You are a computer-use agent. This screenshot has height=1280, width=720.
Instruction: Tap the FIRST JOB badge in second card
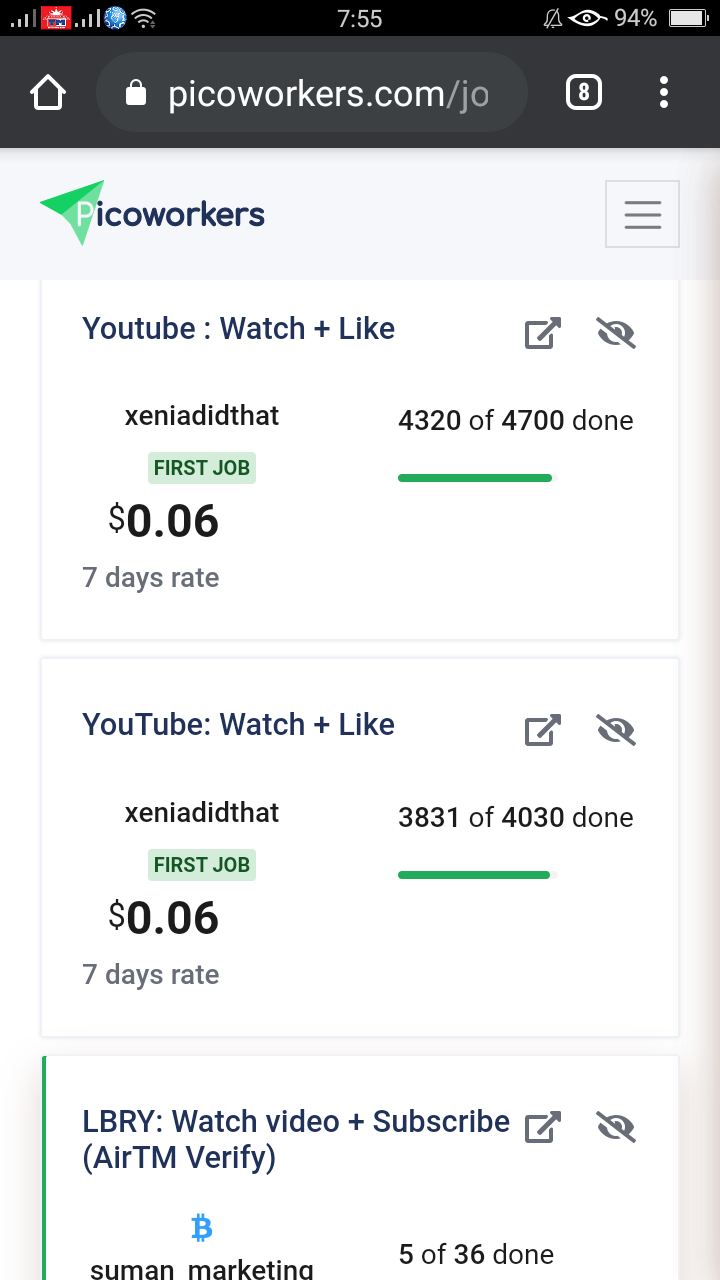[x=202, y=865]
